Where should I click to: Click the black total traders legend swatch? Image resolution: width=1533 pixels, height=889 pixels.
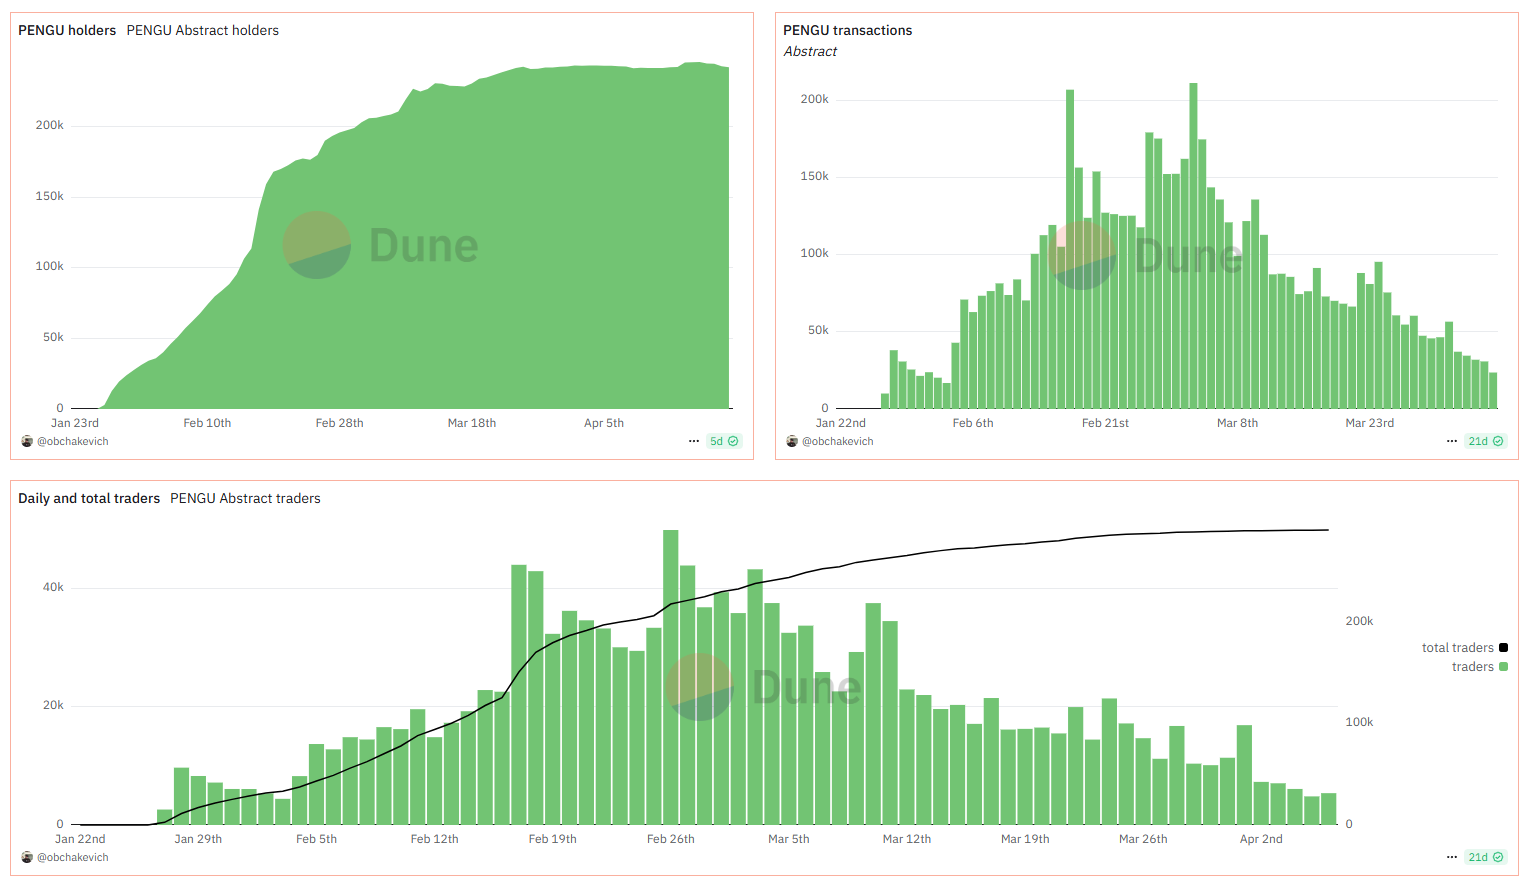[1503, 648]
